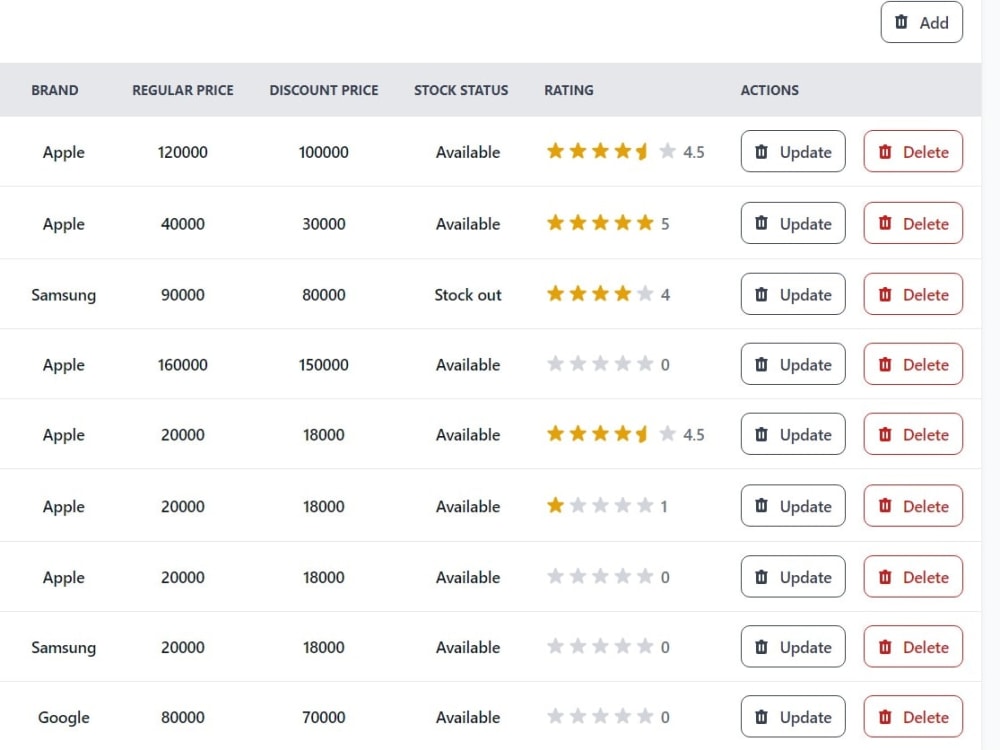Click the ACTIONS column header
1000x750 pixels.
[770, 90]
